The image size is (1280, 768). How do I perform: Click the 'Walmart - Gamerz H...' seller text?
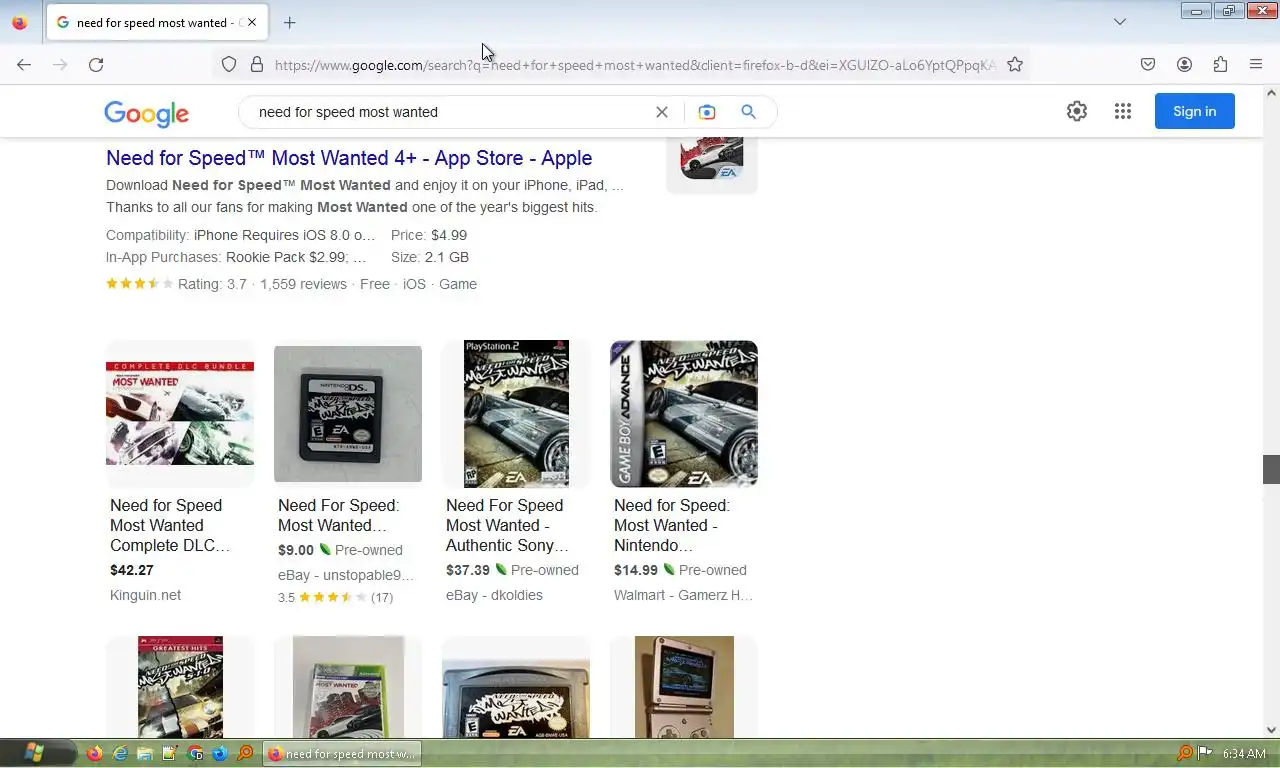(683, 595)
